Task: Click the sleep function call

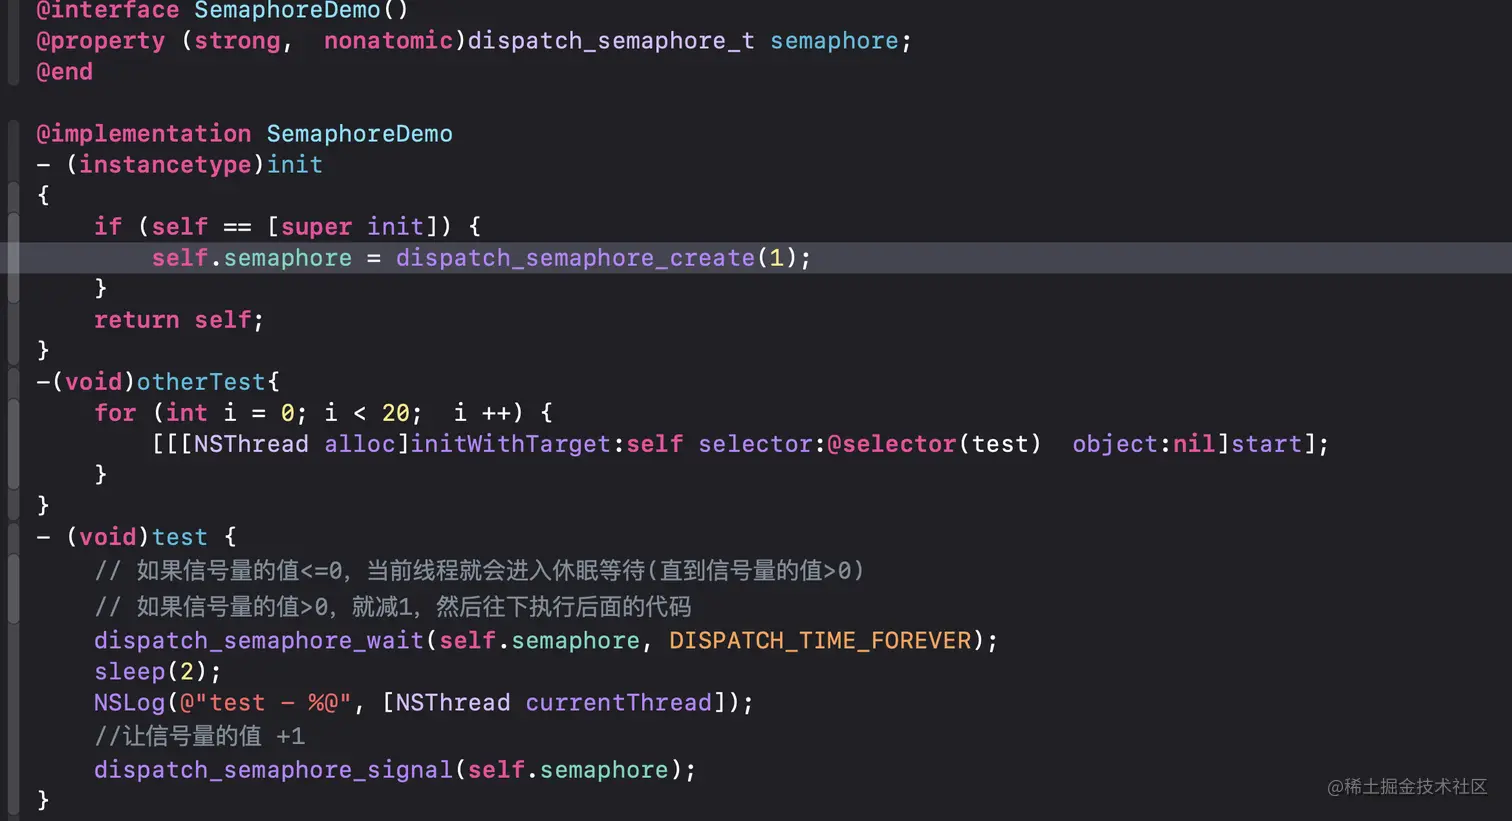Action: [129, 672]
